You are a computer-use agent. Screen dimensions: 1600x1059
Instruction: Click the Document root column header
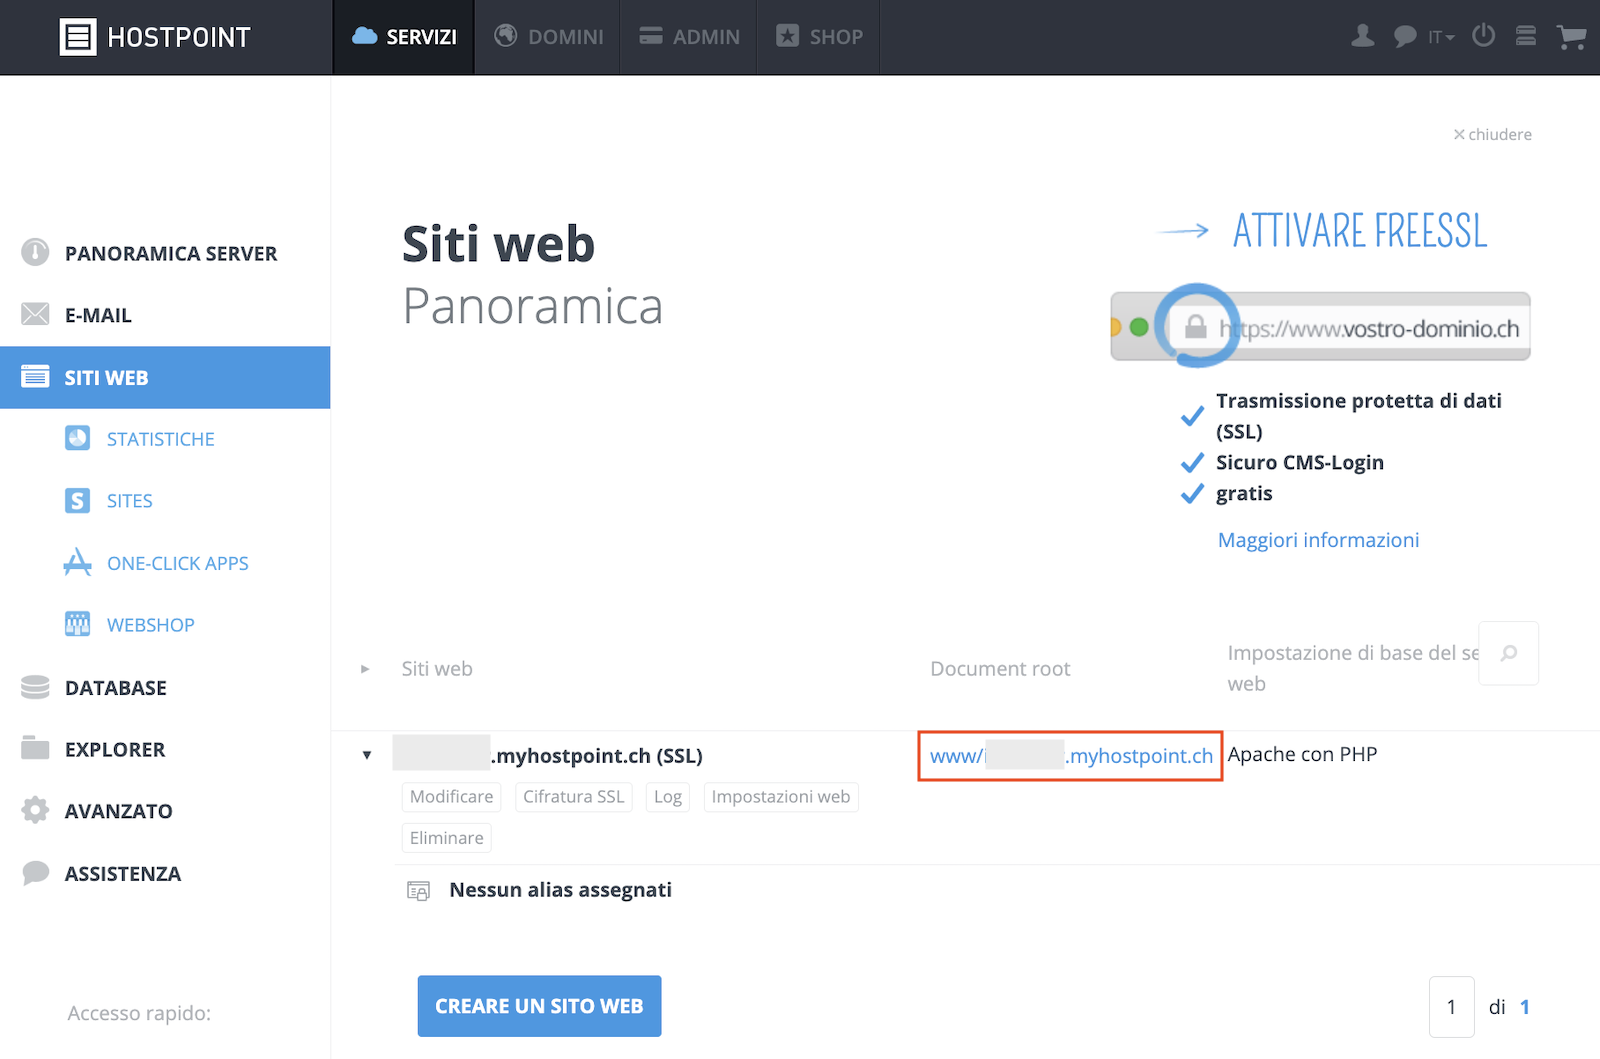pyautogui.click(x=1000, y=669)
